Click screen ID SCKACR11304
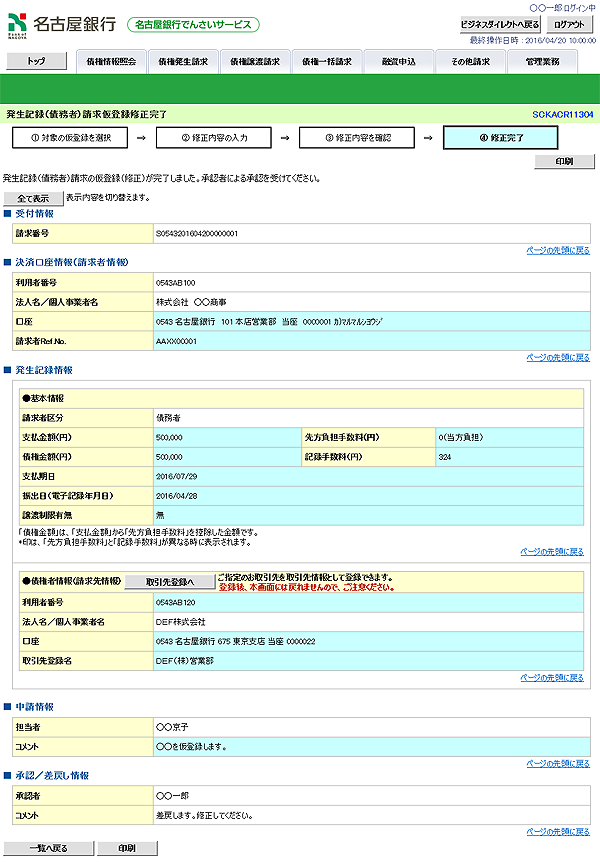This screenshot has width=600, height=864. click(563, 115)
